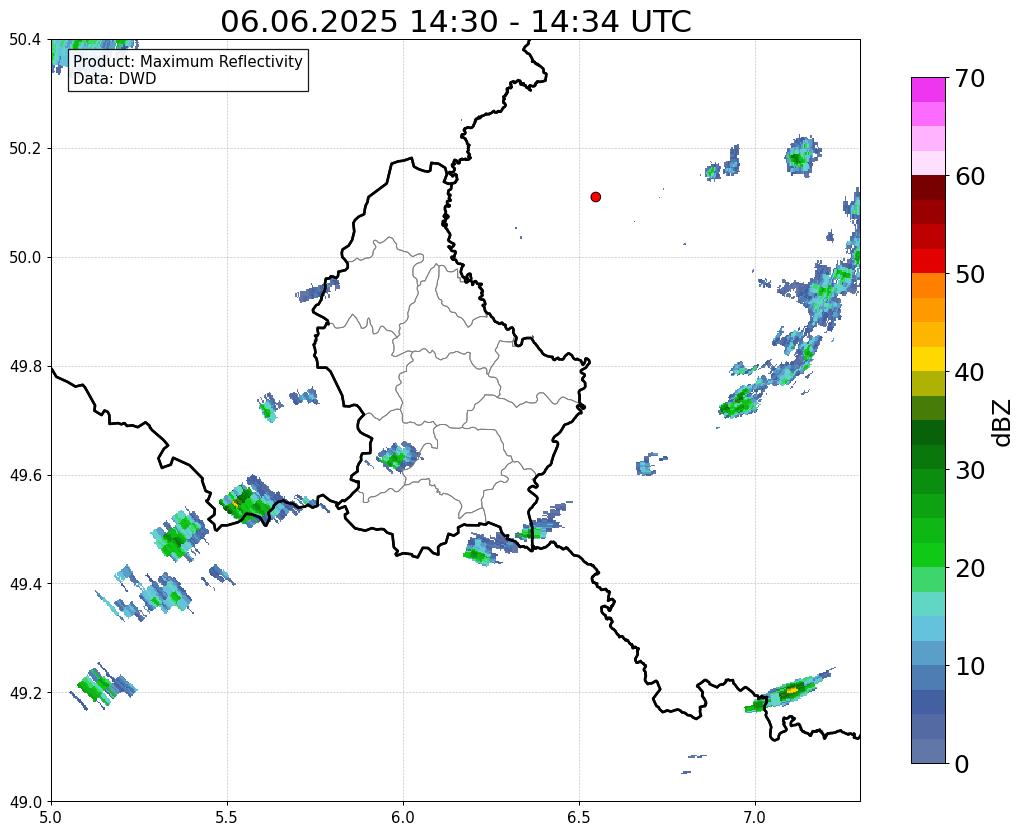Pick the bright yellow segment just above 40
Screen dimensions: 1023x834
928,359
